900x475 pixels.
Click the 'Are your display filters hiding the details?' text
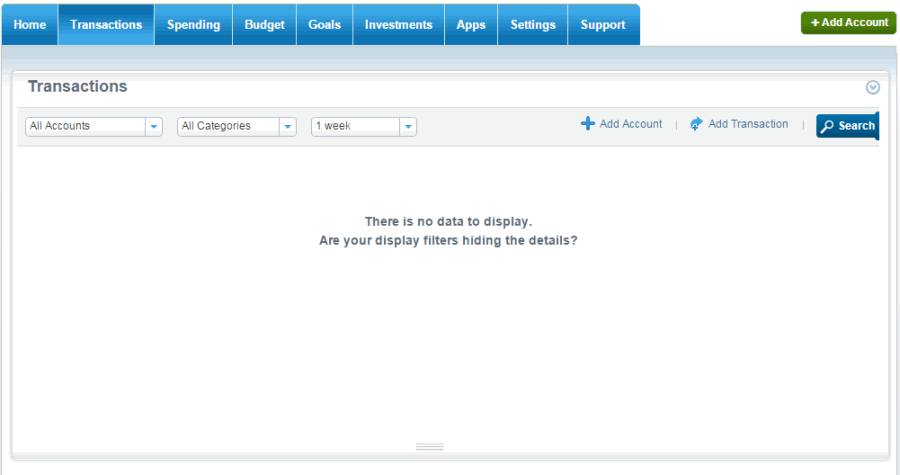click(448, 240)
